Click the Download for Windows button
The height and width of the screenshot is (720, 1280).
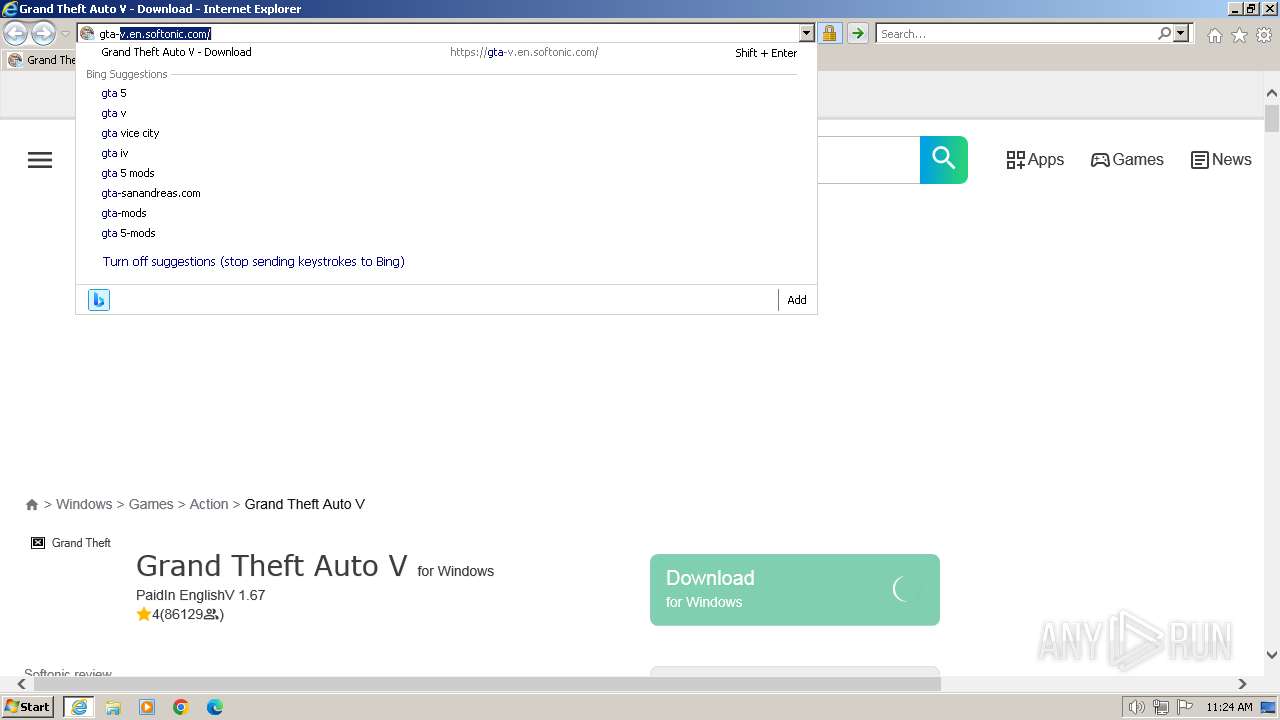click(795, 590)
